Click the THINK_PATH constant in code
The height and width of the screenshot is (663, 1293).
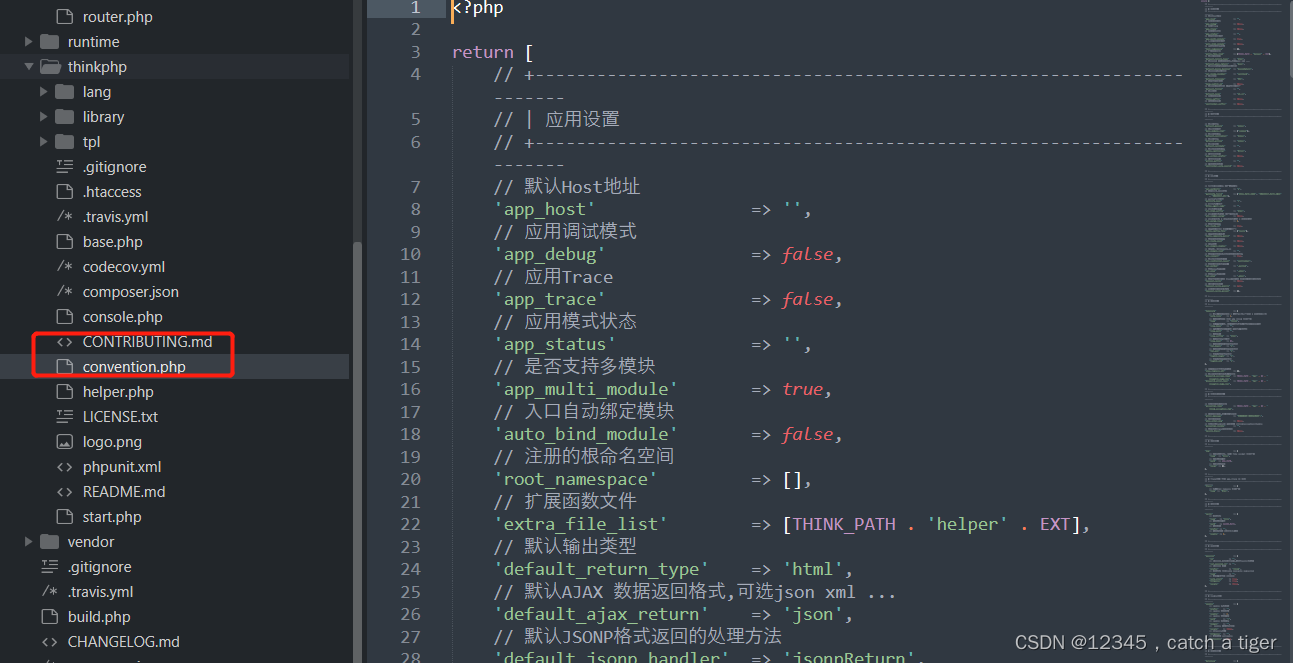click(x=844, y=524)
